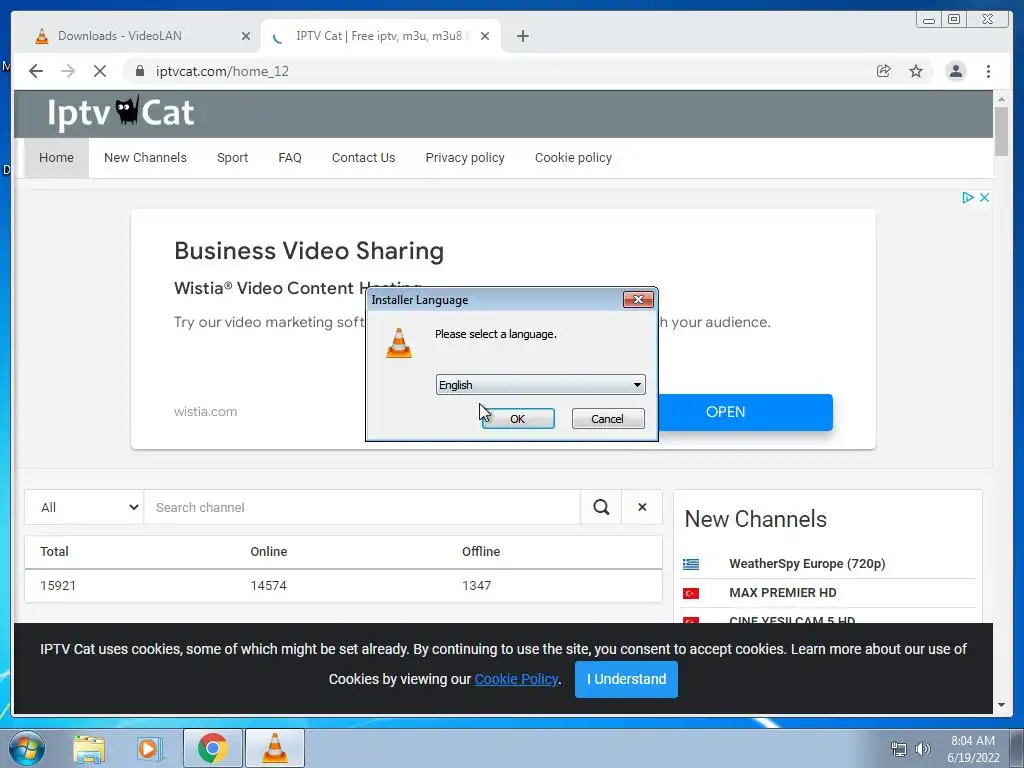Go to the Home menu item
Image resolution: width=1024 pixels, height=768 pixels.
[56, 157]
